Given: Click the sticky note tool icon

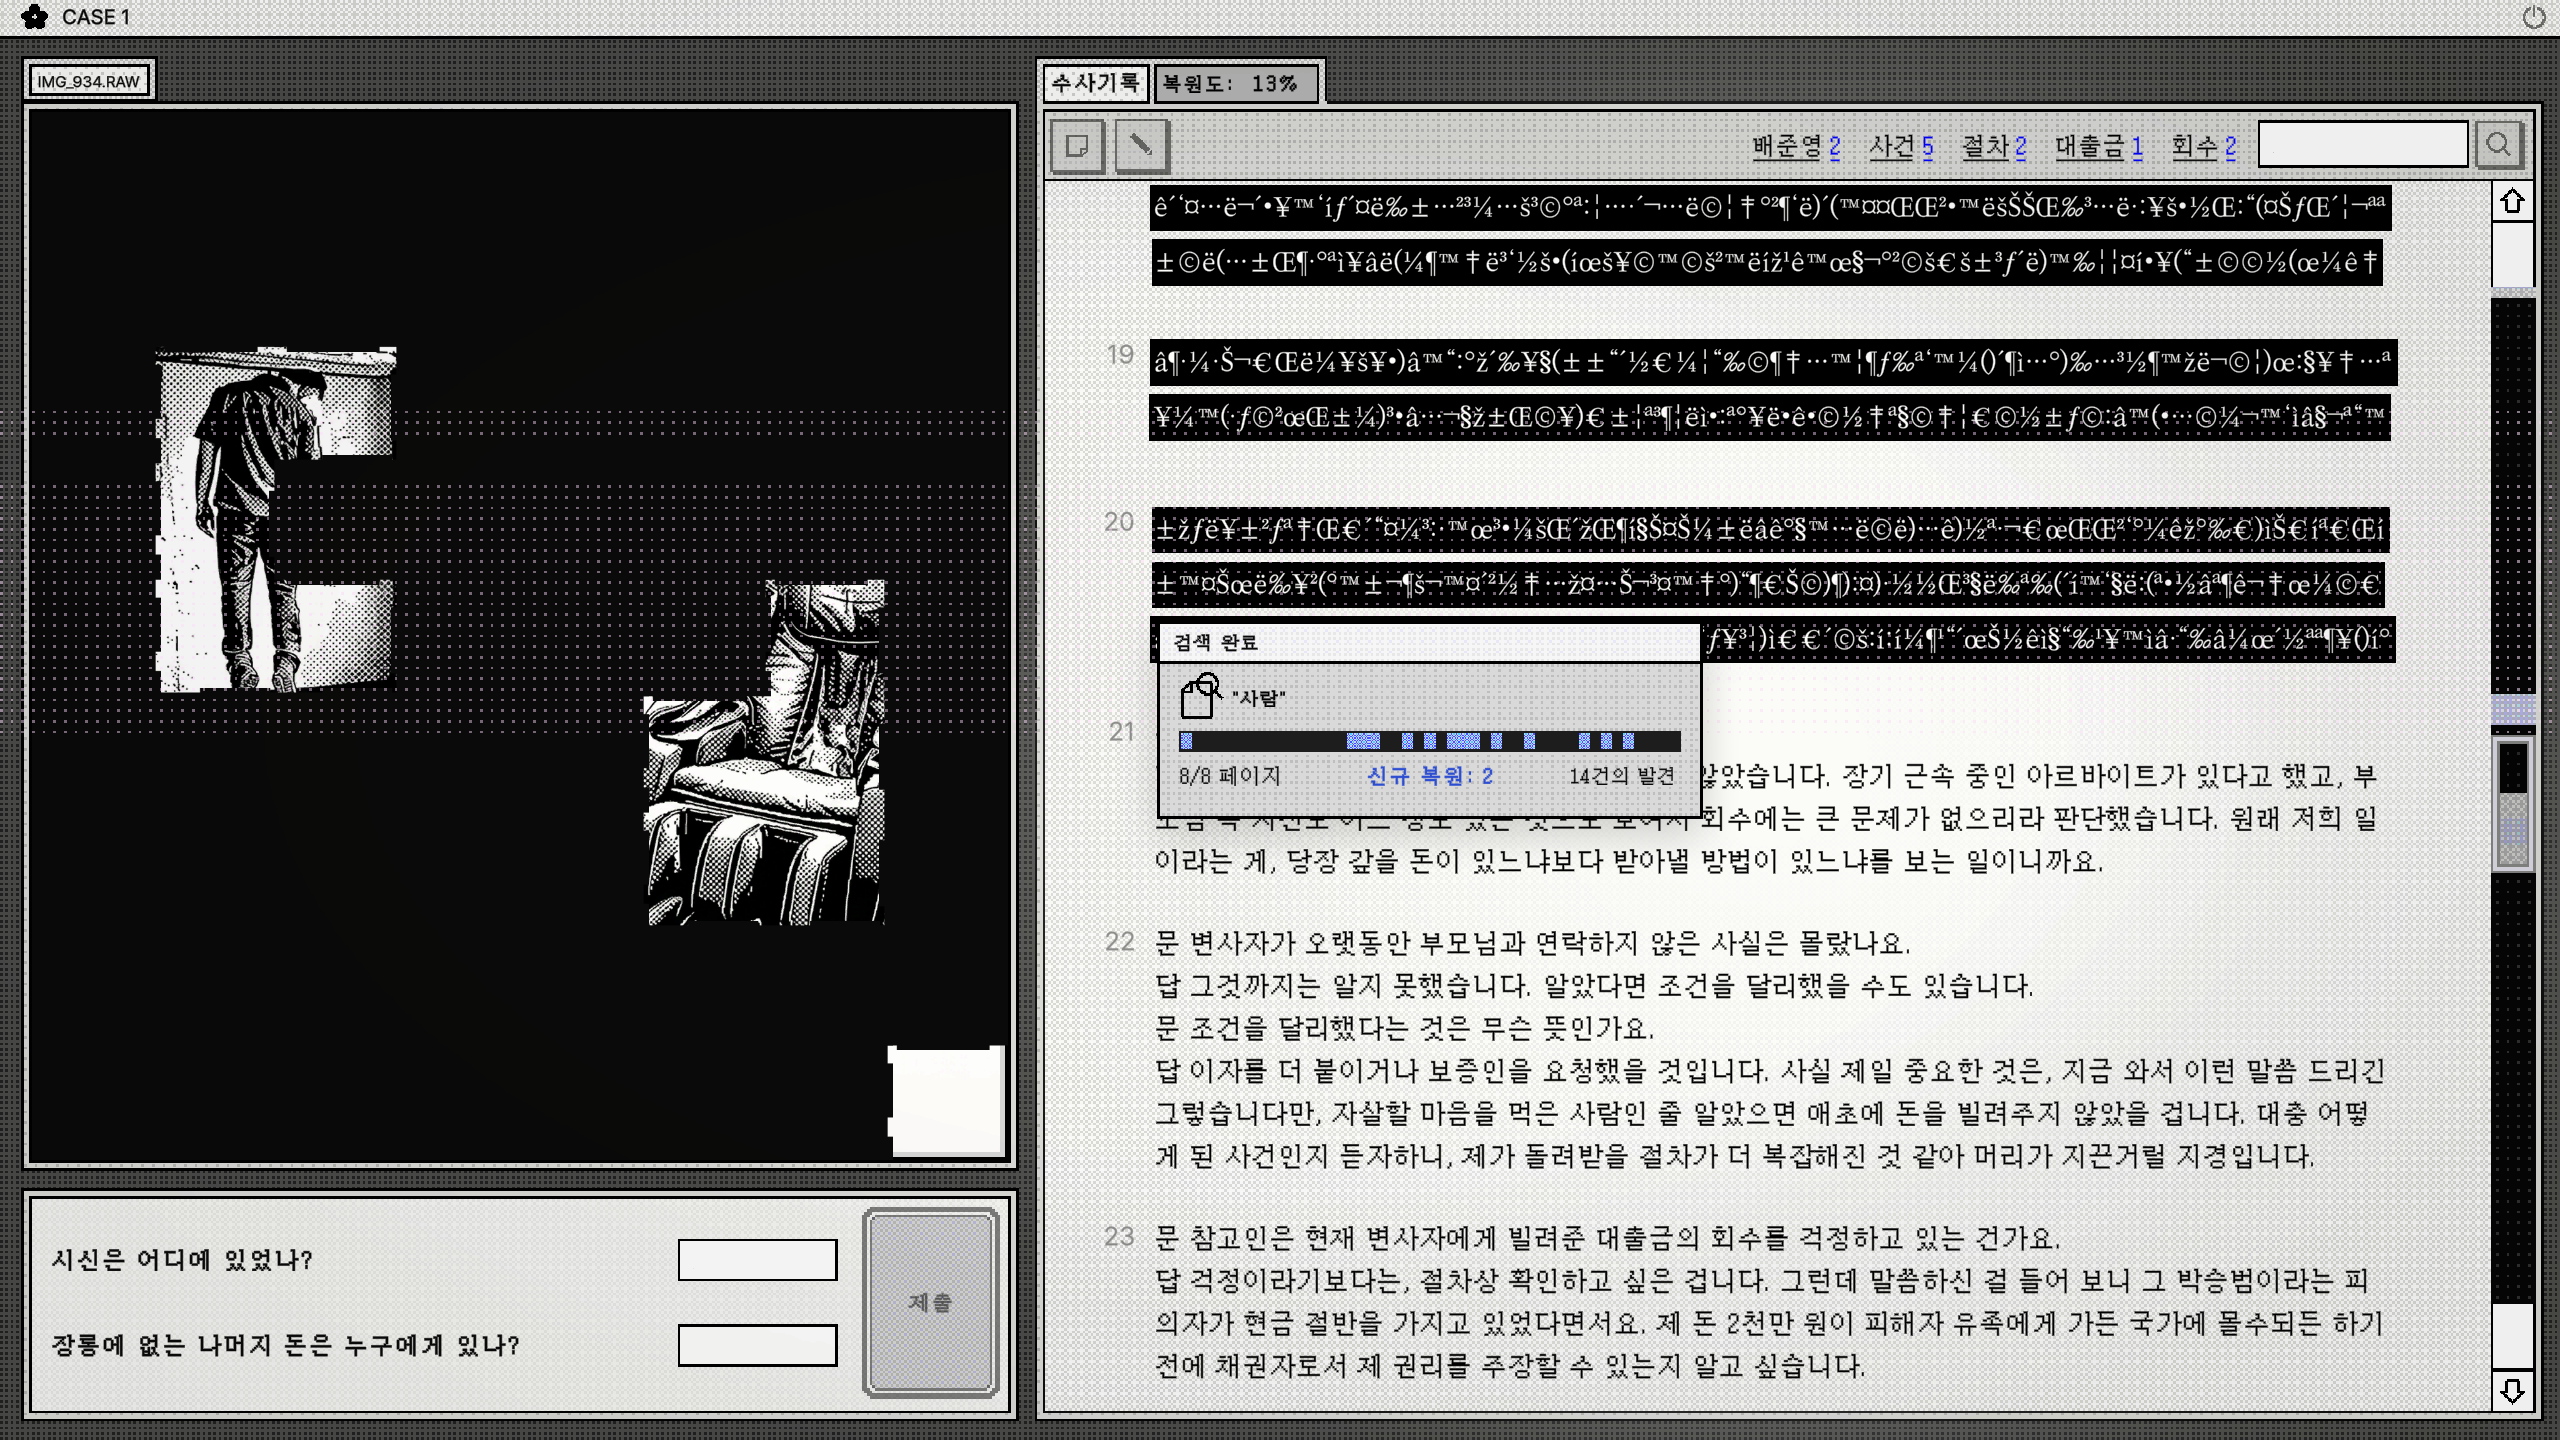Looking at the screenshot, I should tap(1077, 146).
